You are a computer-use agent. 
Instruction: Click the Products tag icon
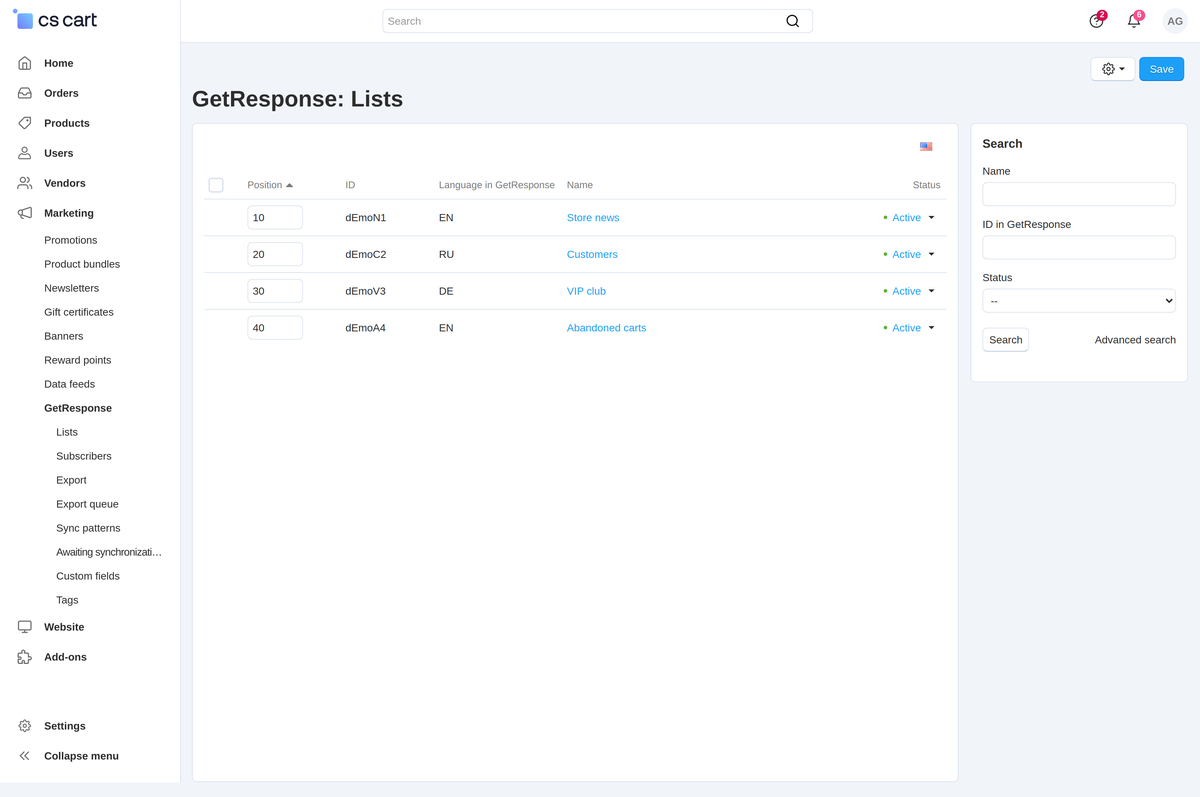[x=25, y=123]
